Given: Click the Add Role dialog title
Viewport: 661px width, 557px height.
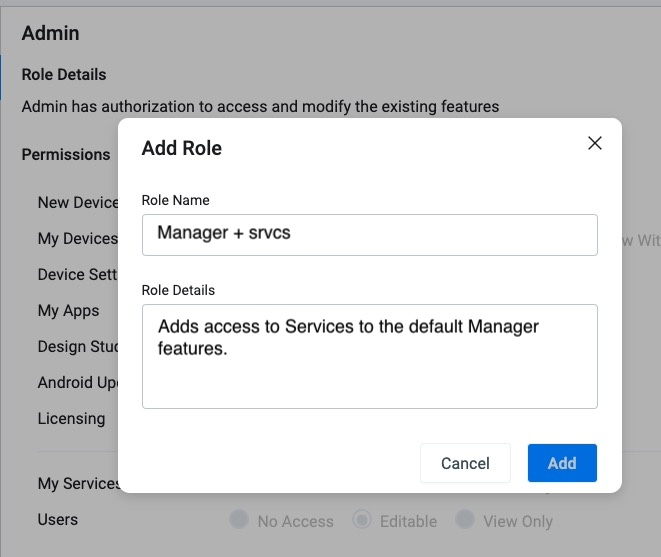Looking at the screenshot, I should (x=182, y=148).
